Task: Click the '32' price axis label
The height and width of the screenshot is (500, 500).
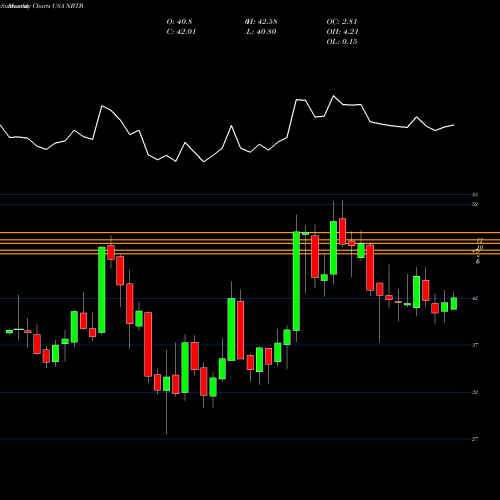Action: (475, 392)
